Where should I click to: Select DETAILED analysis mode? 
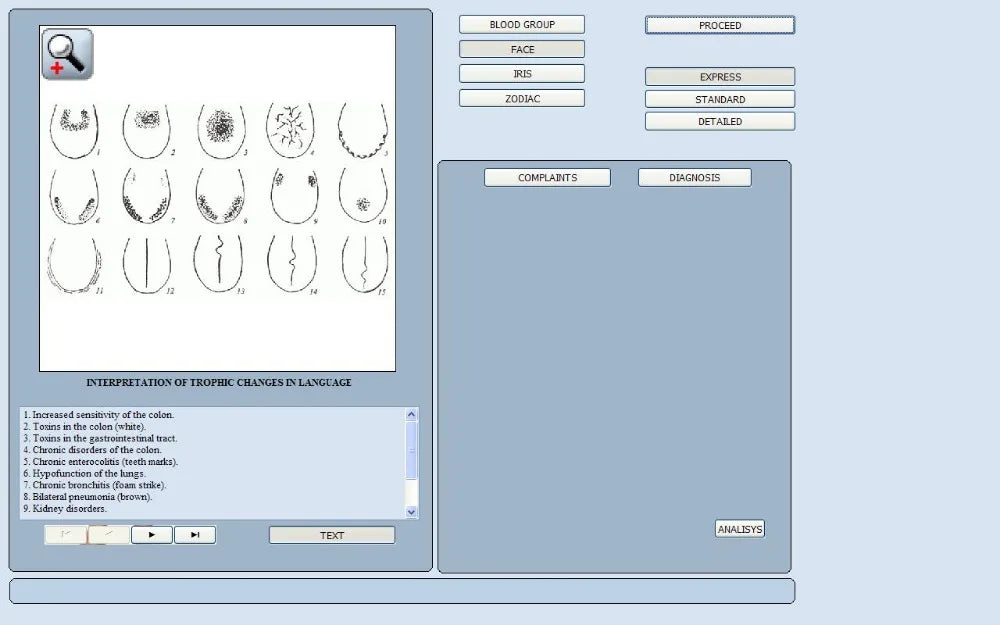pos(720,122)
